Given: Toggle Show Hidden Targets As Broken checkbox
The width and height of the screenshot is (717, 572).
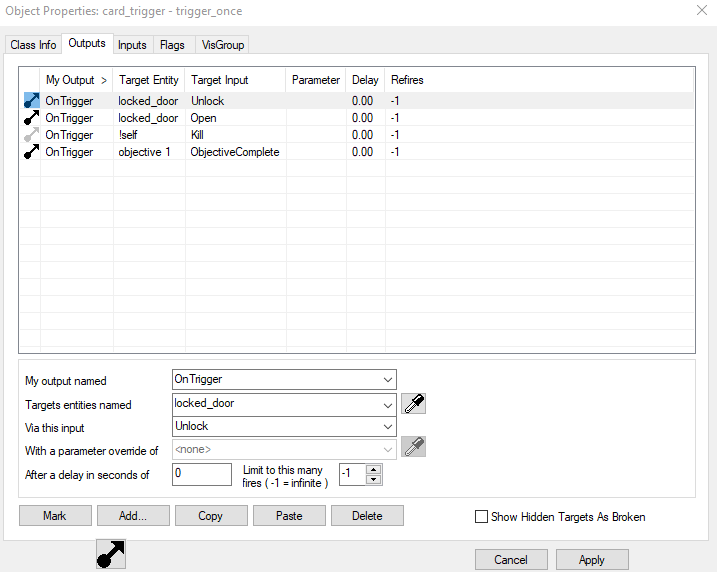Looking at the screenshot, I should [481, 517].
